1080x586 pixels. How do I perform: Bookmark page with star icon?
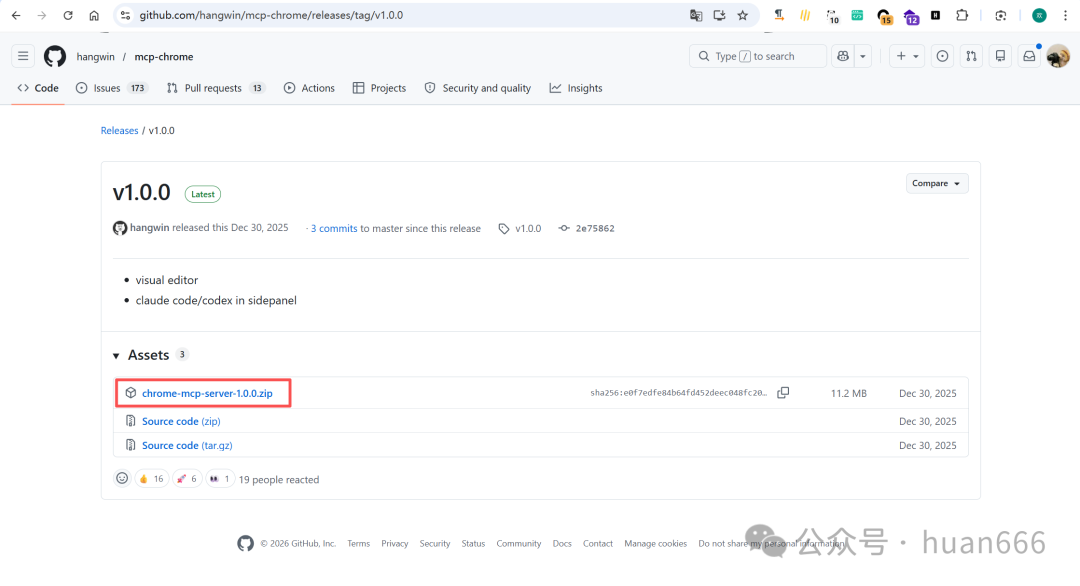pyautogui.click(x=742, y=15)
